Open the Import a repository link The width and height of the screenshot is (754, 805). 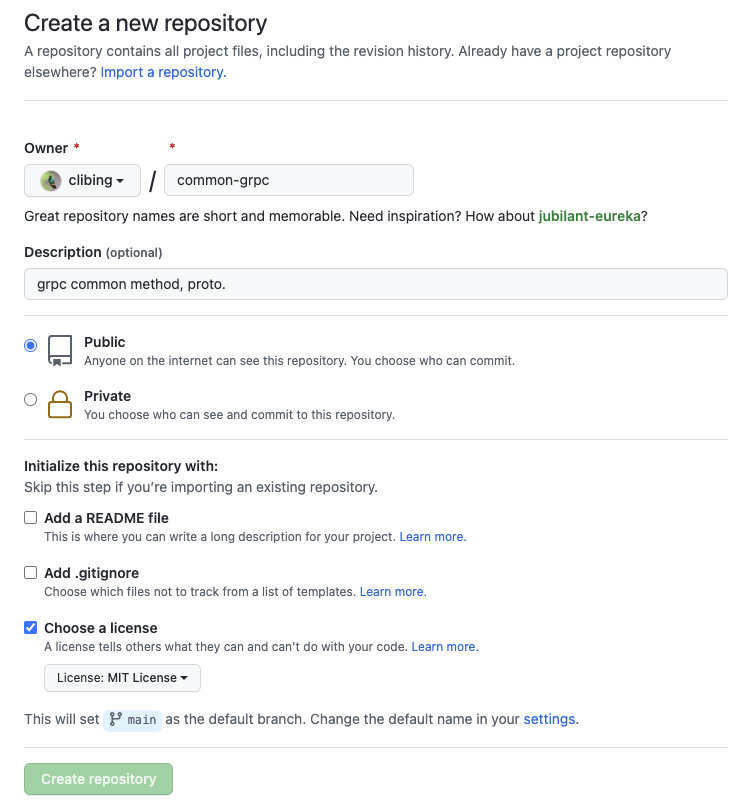point(163,72)
